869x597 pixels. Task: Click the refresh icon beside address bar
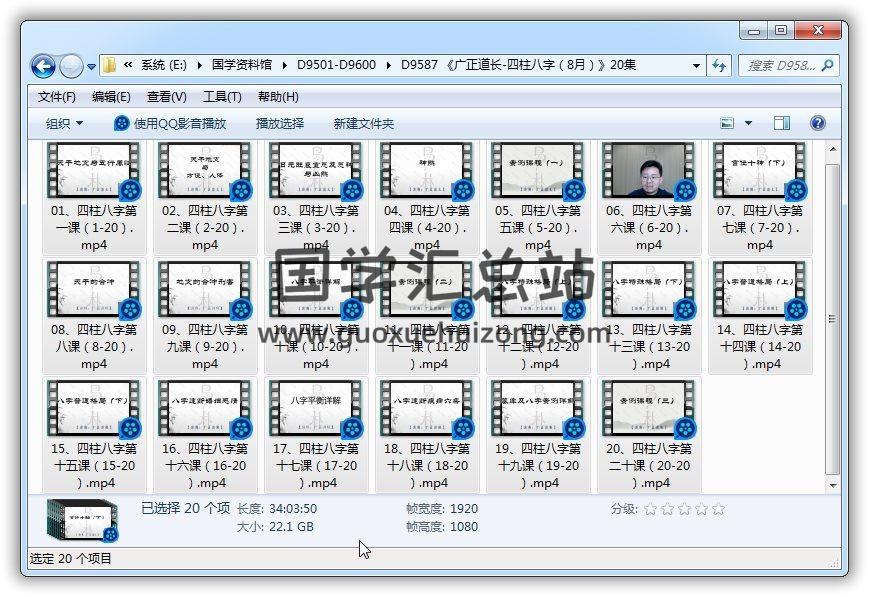(x=719, y=66)
